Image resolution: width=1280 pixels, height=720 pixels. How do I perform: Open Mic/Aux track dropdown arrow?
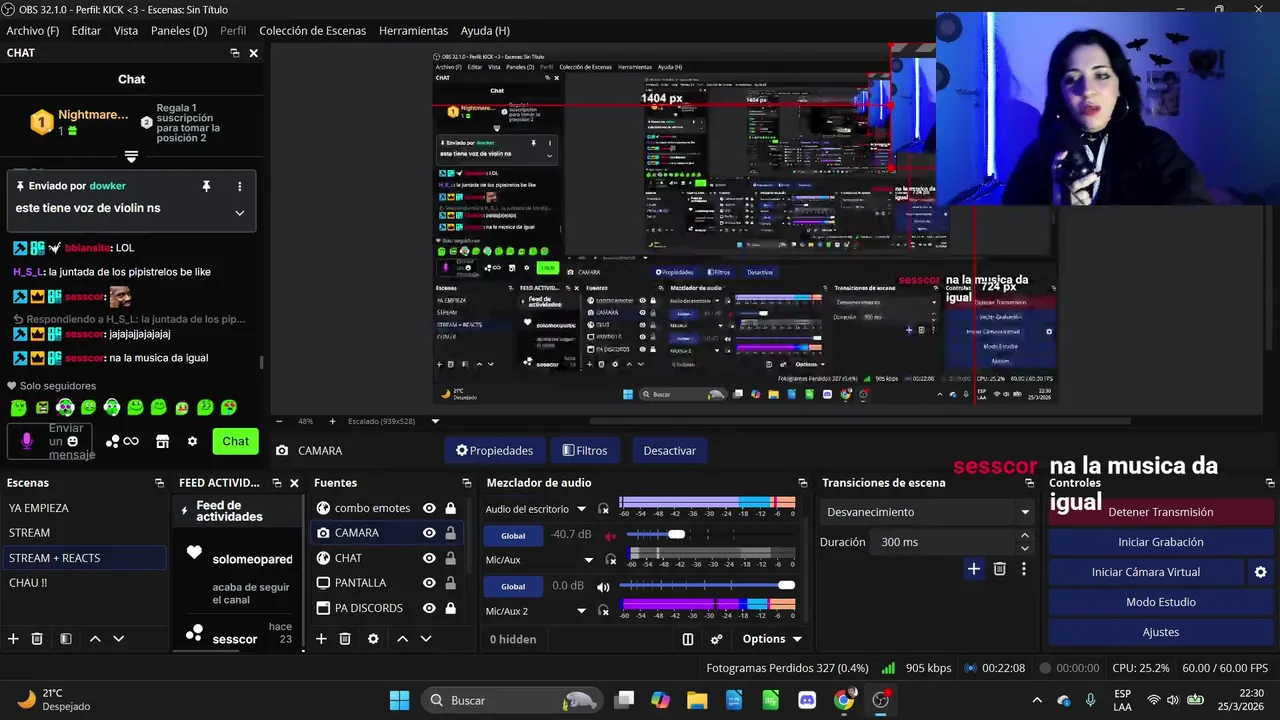pos(588,560)
